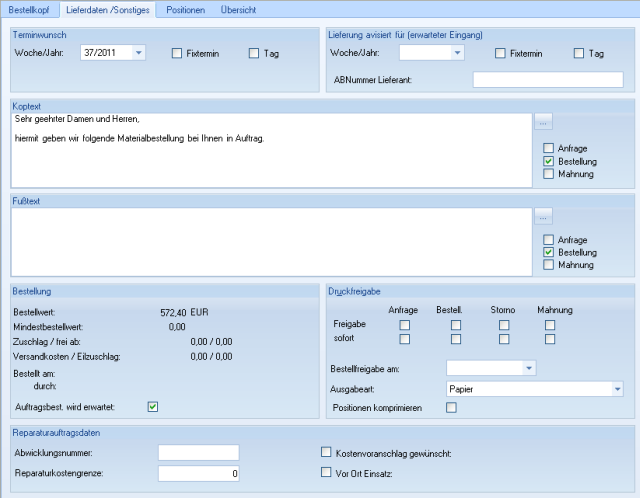Click into the Abwicklungsnummer field
Viewport: 640px width, 498px height.
[x=198, y=453]
